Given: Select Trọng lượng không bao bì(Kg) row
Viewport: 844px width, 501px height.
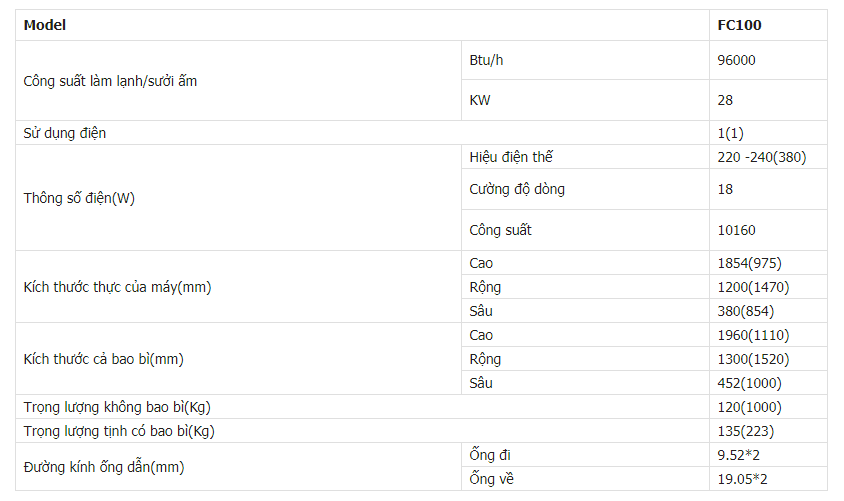Looking at the screenshot, I should [117, 407].
